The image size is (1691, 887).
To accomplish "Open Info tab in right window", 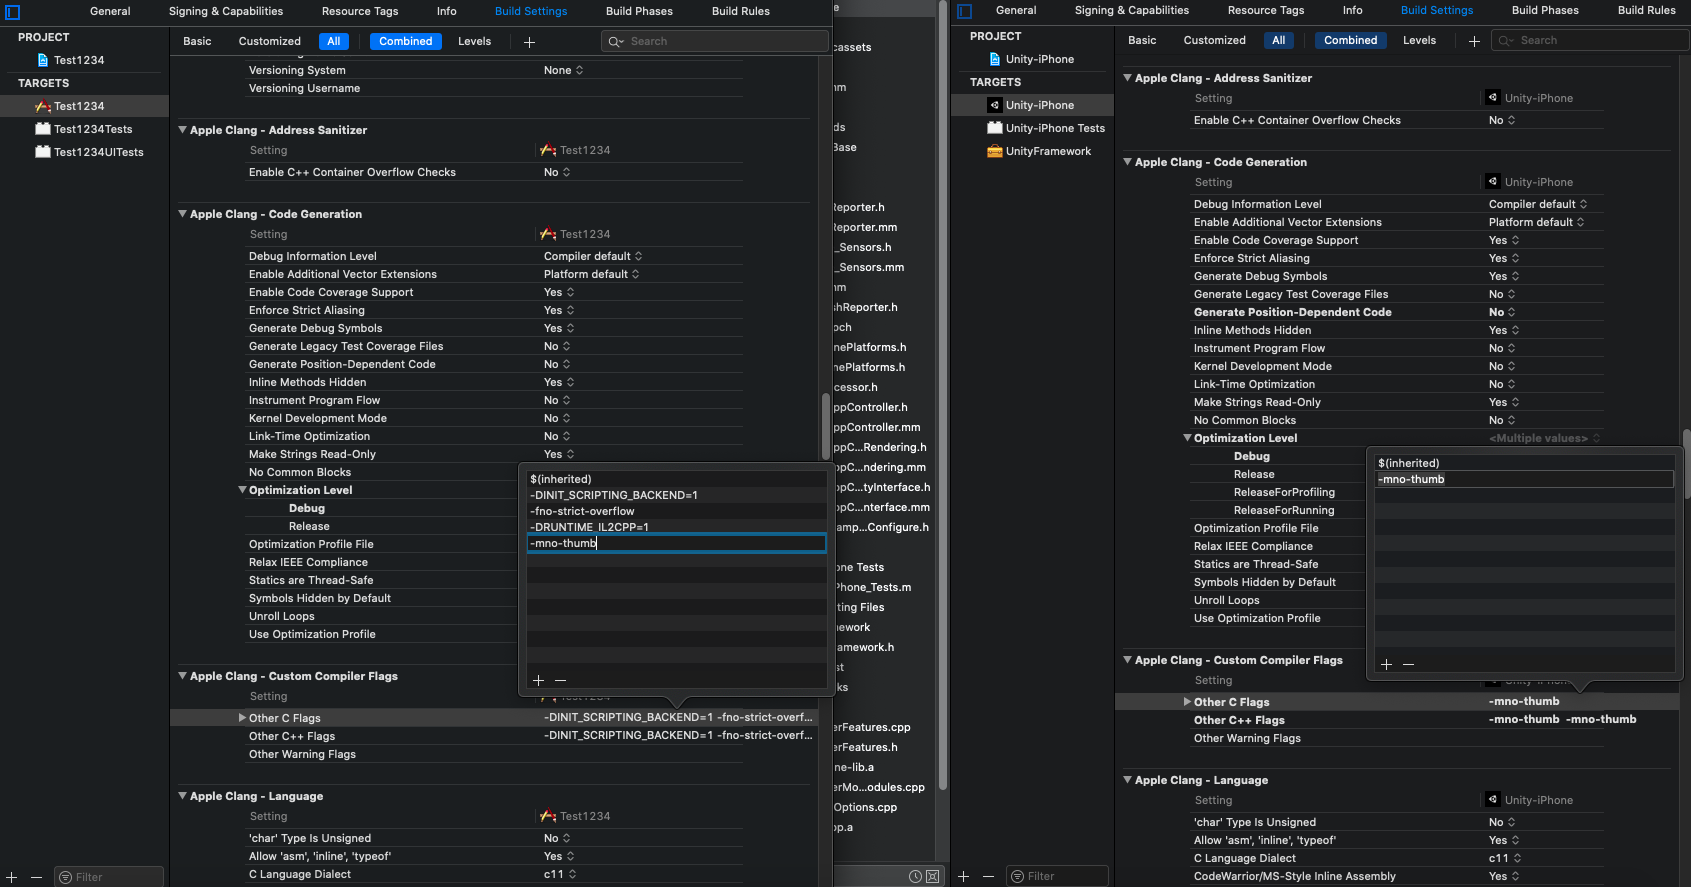I will pyautogui.click(x=1352, y=10).
